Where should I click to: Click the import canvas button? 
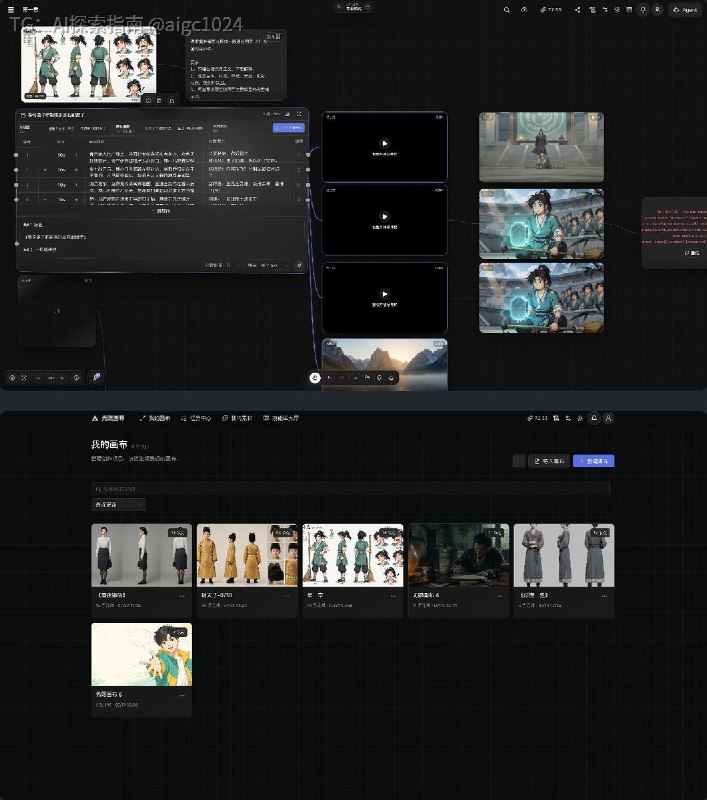click(549, 461)
